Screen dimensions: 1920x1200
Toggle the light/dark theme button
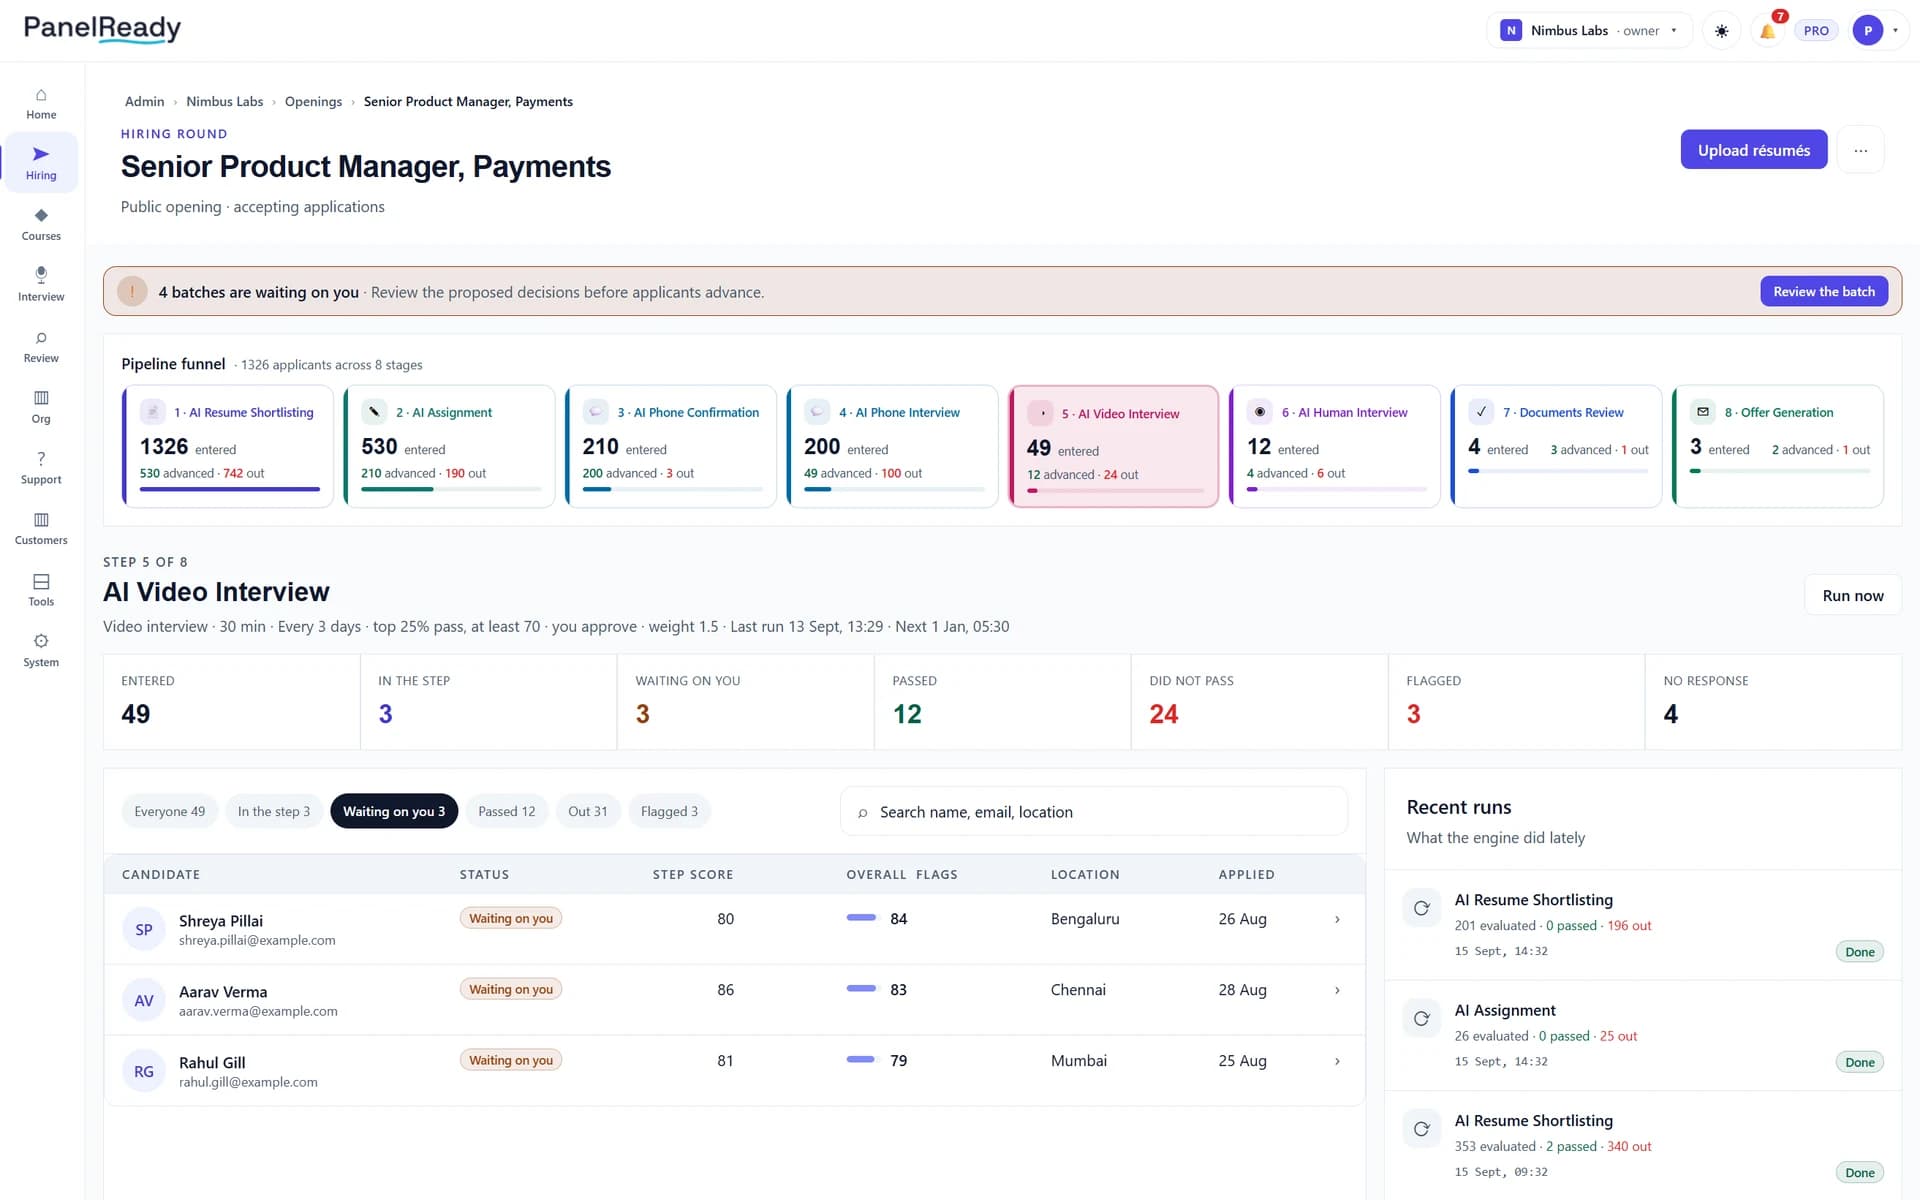coord(1721,31)
